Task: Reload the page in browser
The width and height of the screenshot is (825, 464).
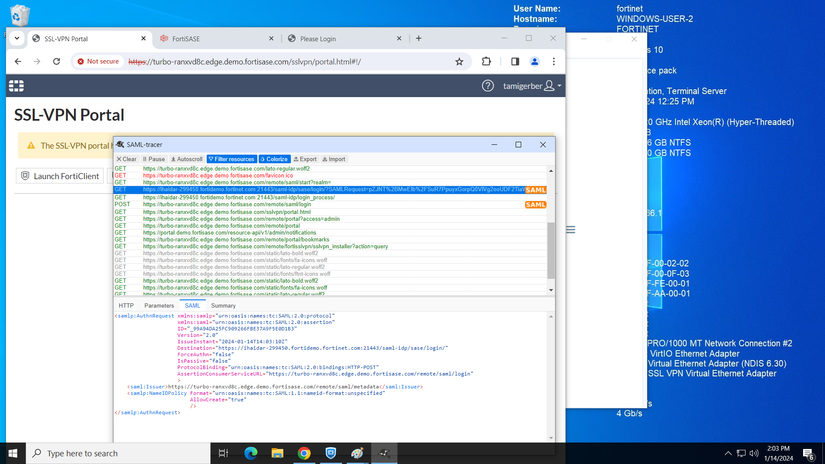Action: pyautogui.click(x=58, y=61)
